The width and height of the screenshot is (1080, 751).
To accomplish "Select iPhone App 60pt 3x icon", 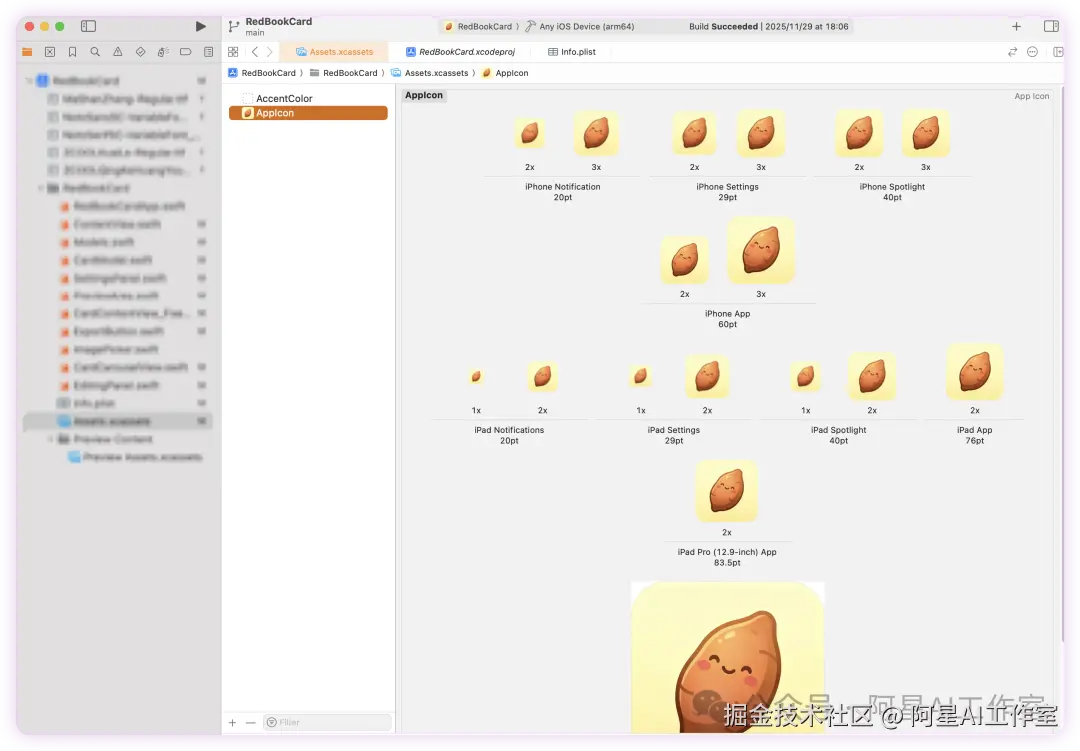I will click(761, 251).
